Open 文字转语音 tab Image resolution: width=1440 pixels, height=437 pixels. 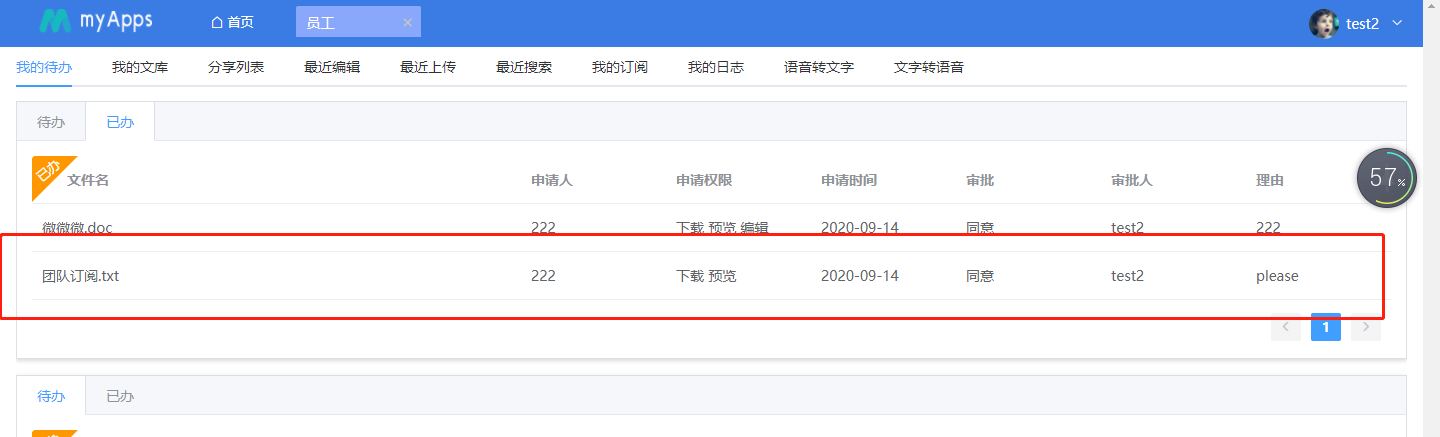929,68
